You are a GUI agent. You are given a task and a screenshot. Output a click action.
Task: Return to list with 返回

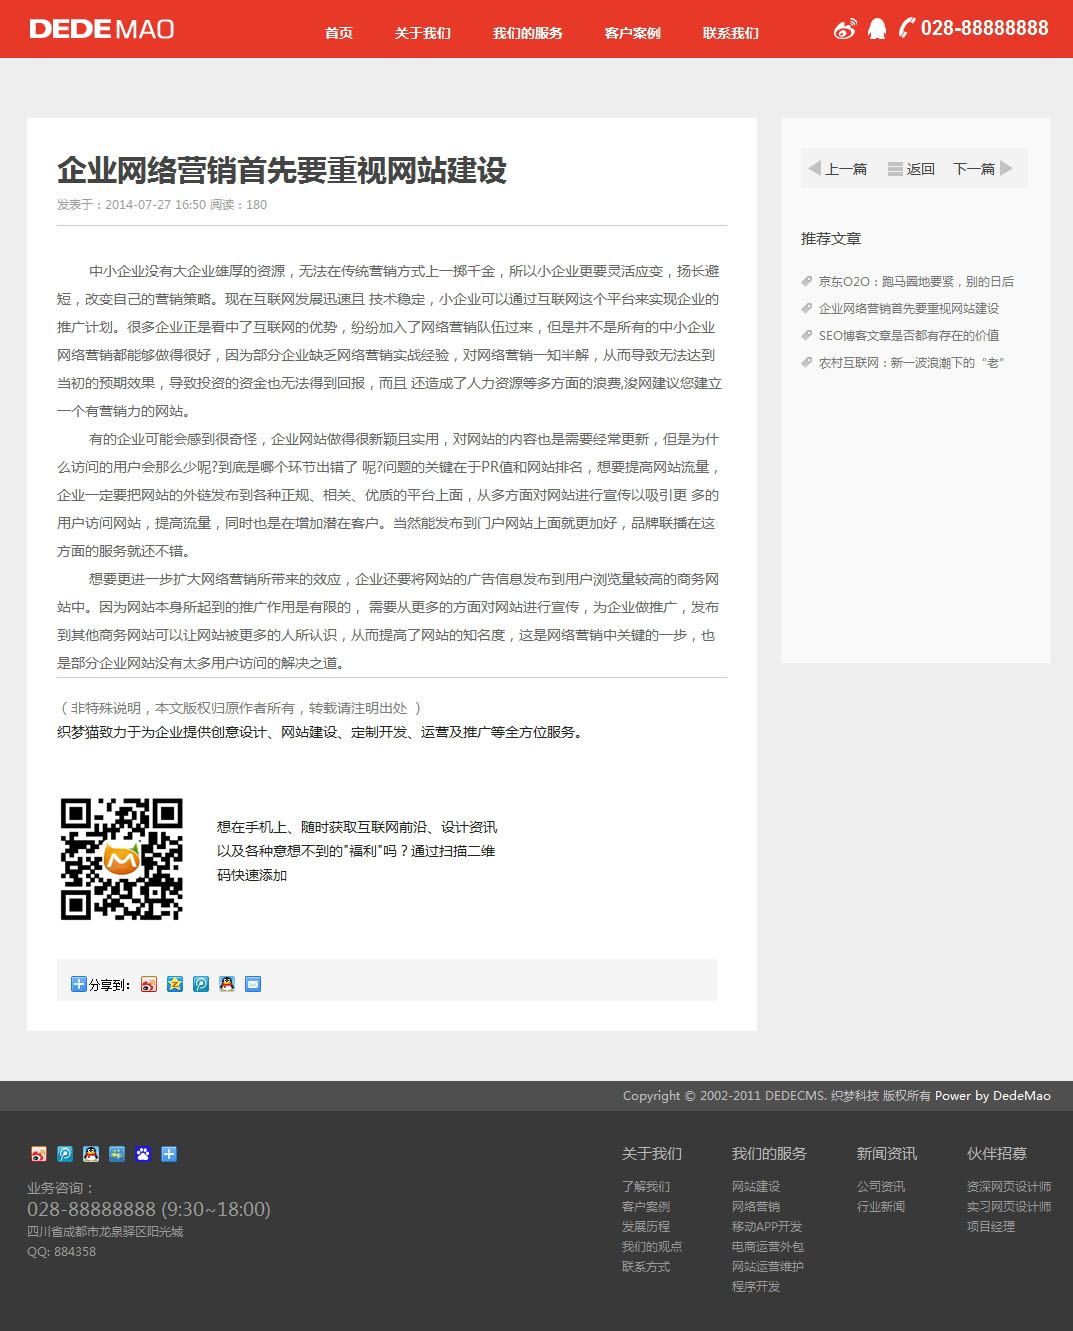click(x=911, y=169)
